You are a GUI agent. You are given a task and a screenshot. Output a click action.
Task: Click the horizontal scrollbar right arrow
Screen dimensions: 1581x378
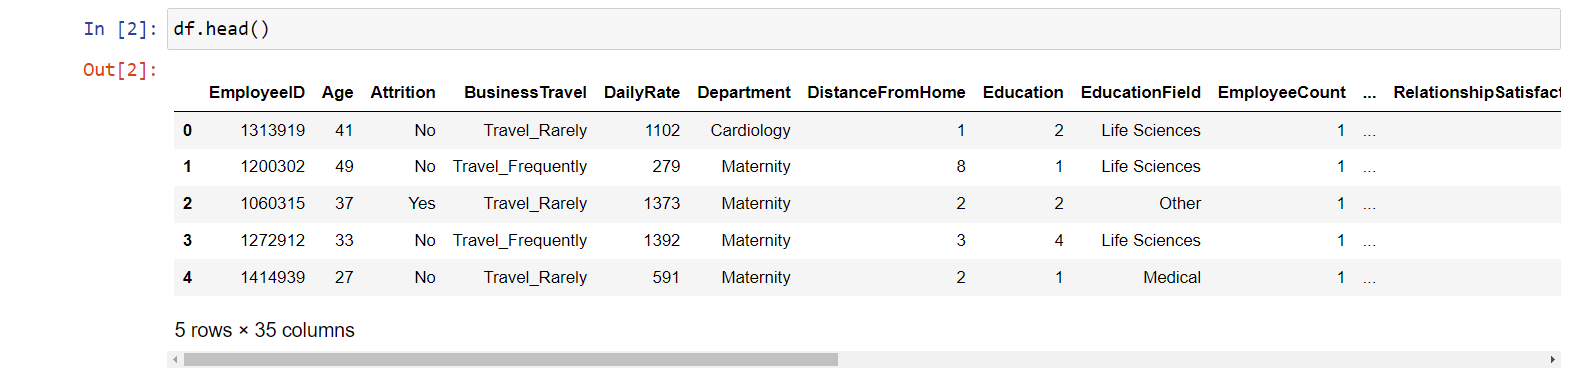point(1553,360)
